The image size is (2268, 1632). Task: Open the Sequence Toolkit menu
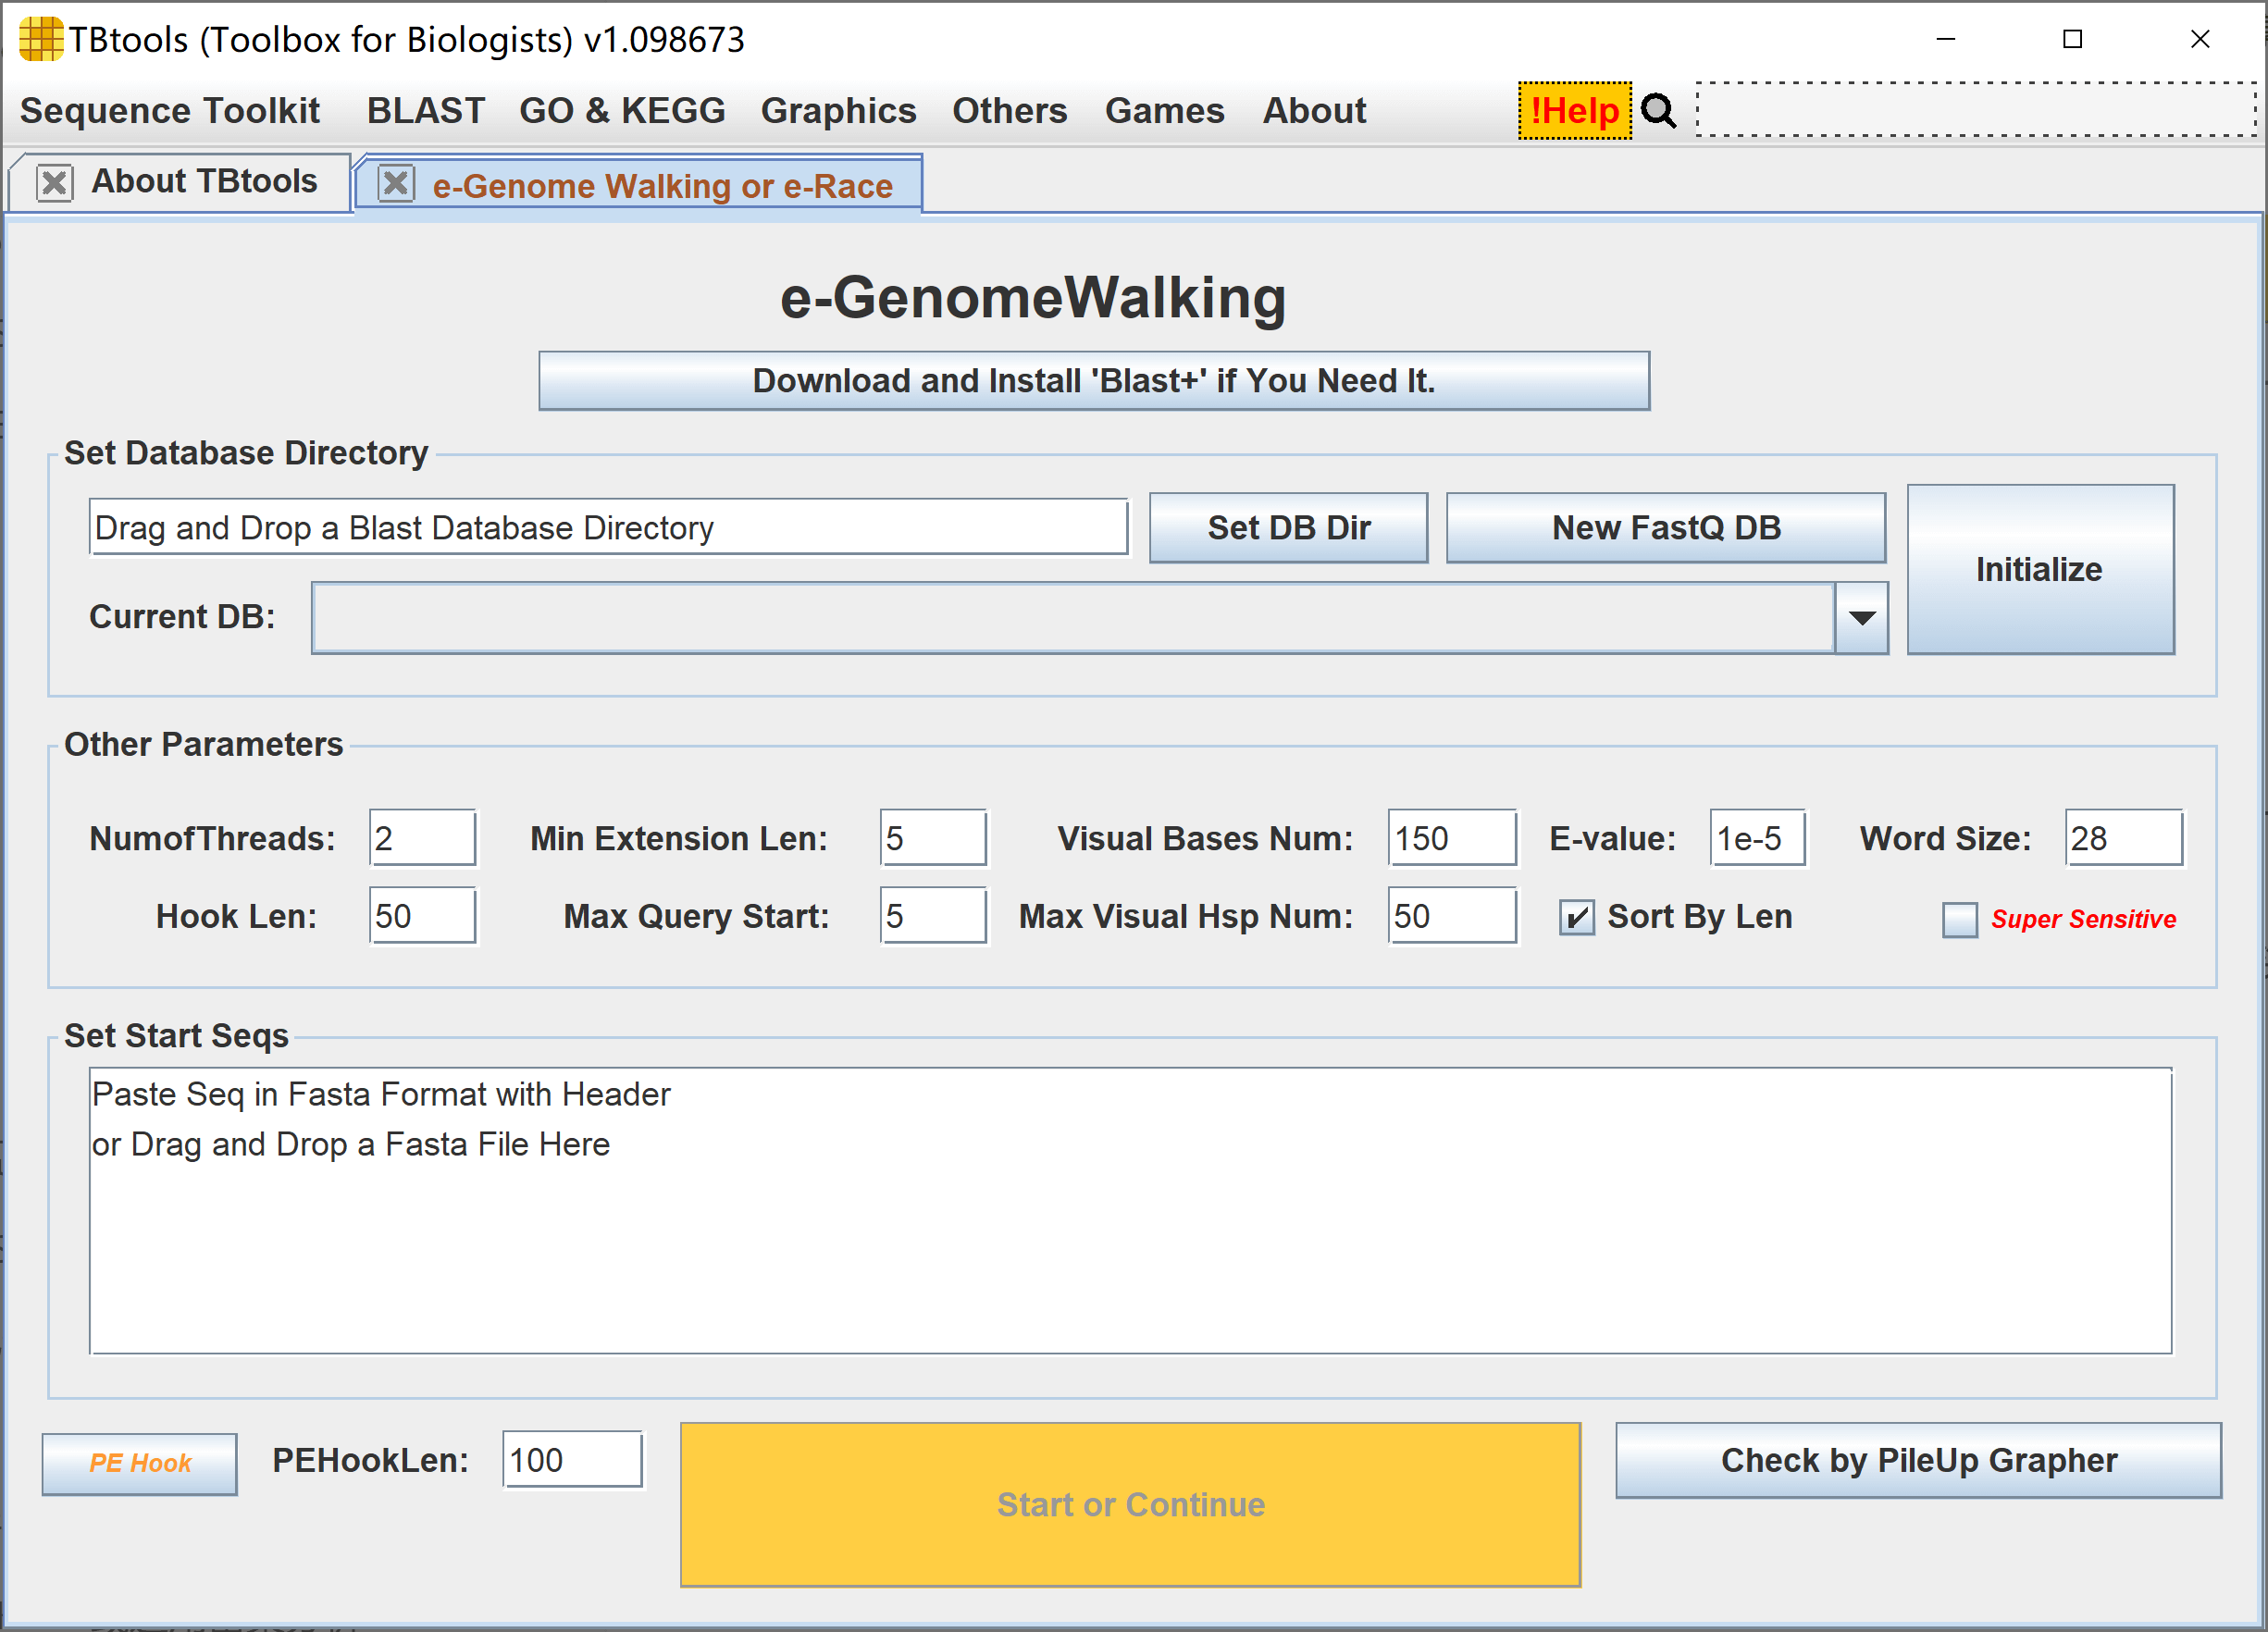point(170,110)
